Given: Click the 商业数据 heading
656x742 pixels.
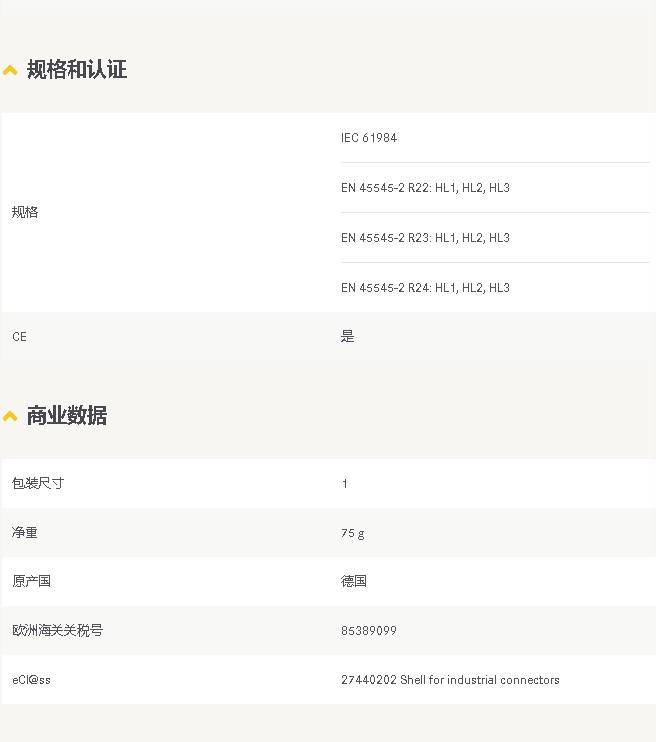Looking at the screenshot, I should click(x=67, y=415).
